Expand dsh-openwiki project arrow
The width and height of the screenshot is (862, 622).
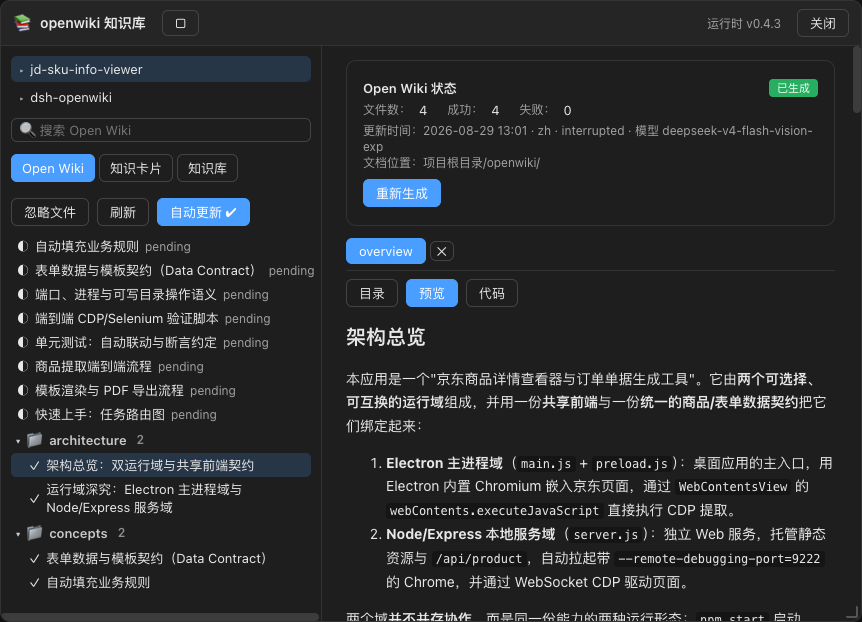coord(21,98)
